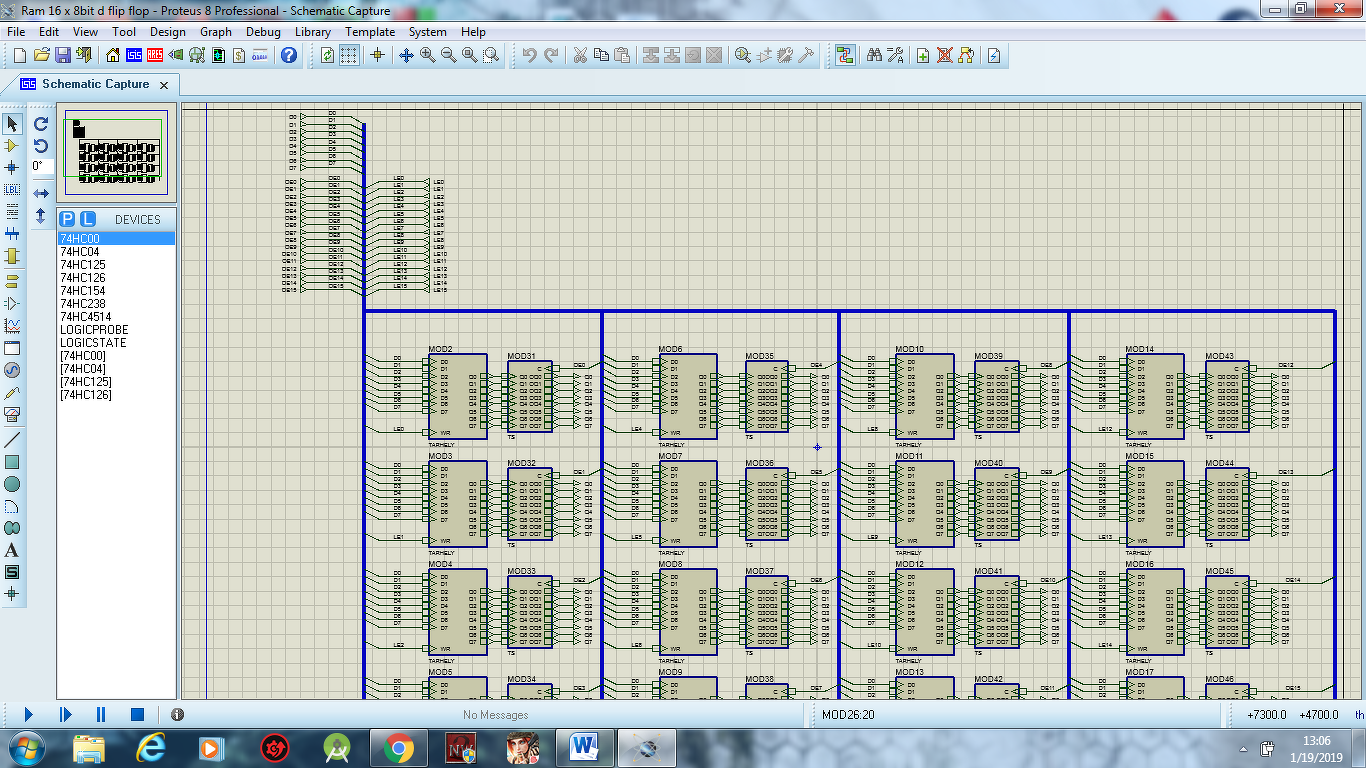Open the File menu
This screenshot has width=1366, height=768.
point(16,32)
